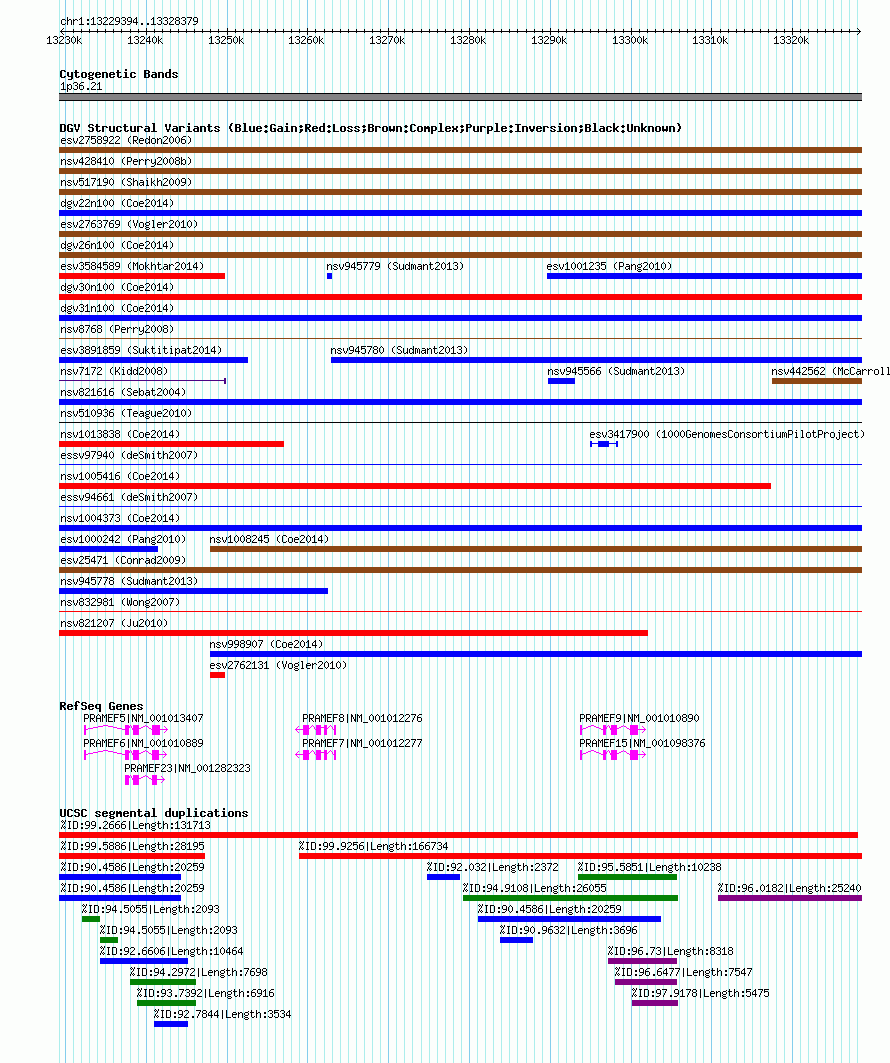The image size is (890, 1063).
Task: Open esv3891859 (Suktitipat2014) variant
Action: [141, 350]
